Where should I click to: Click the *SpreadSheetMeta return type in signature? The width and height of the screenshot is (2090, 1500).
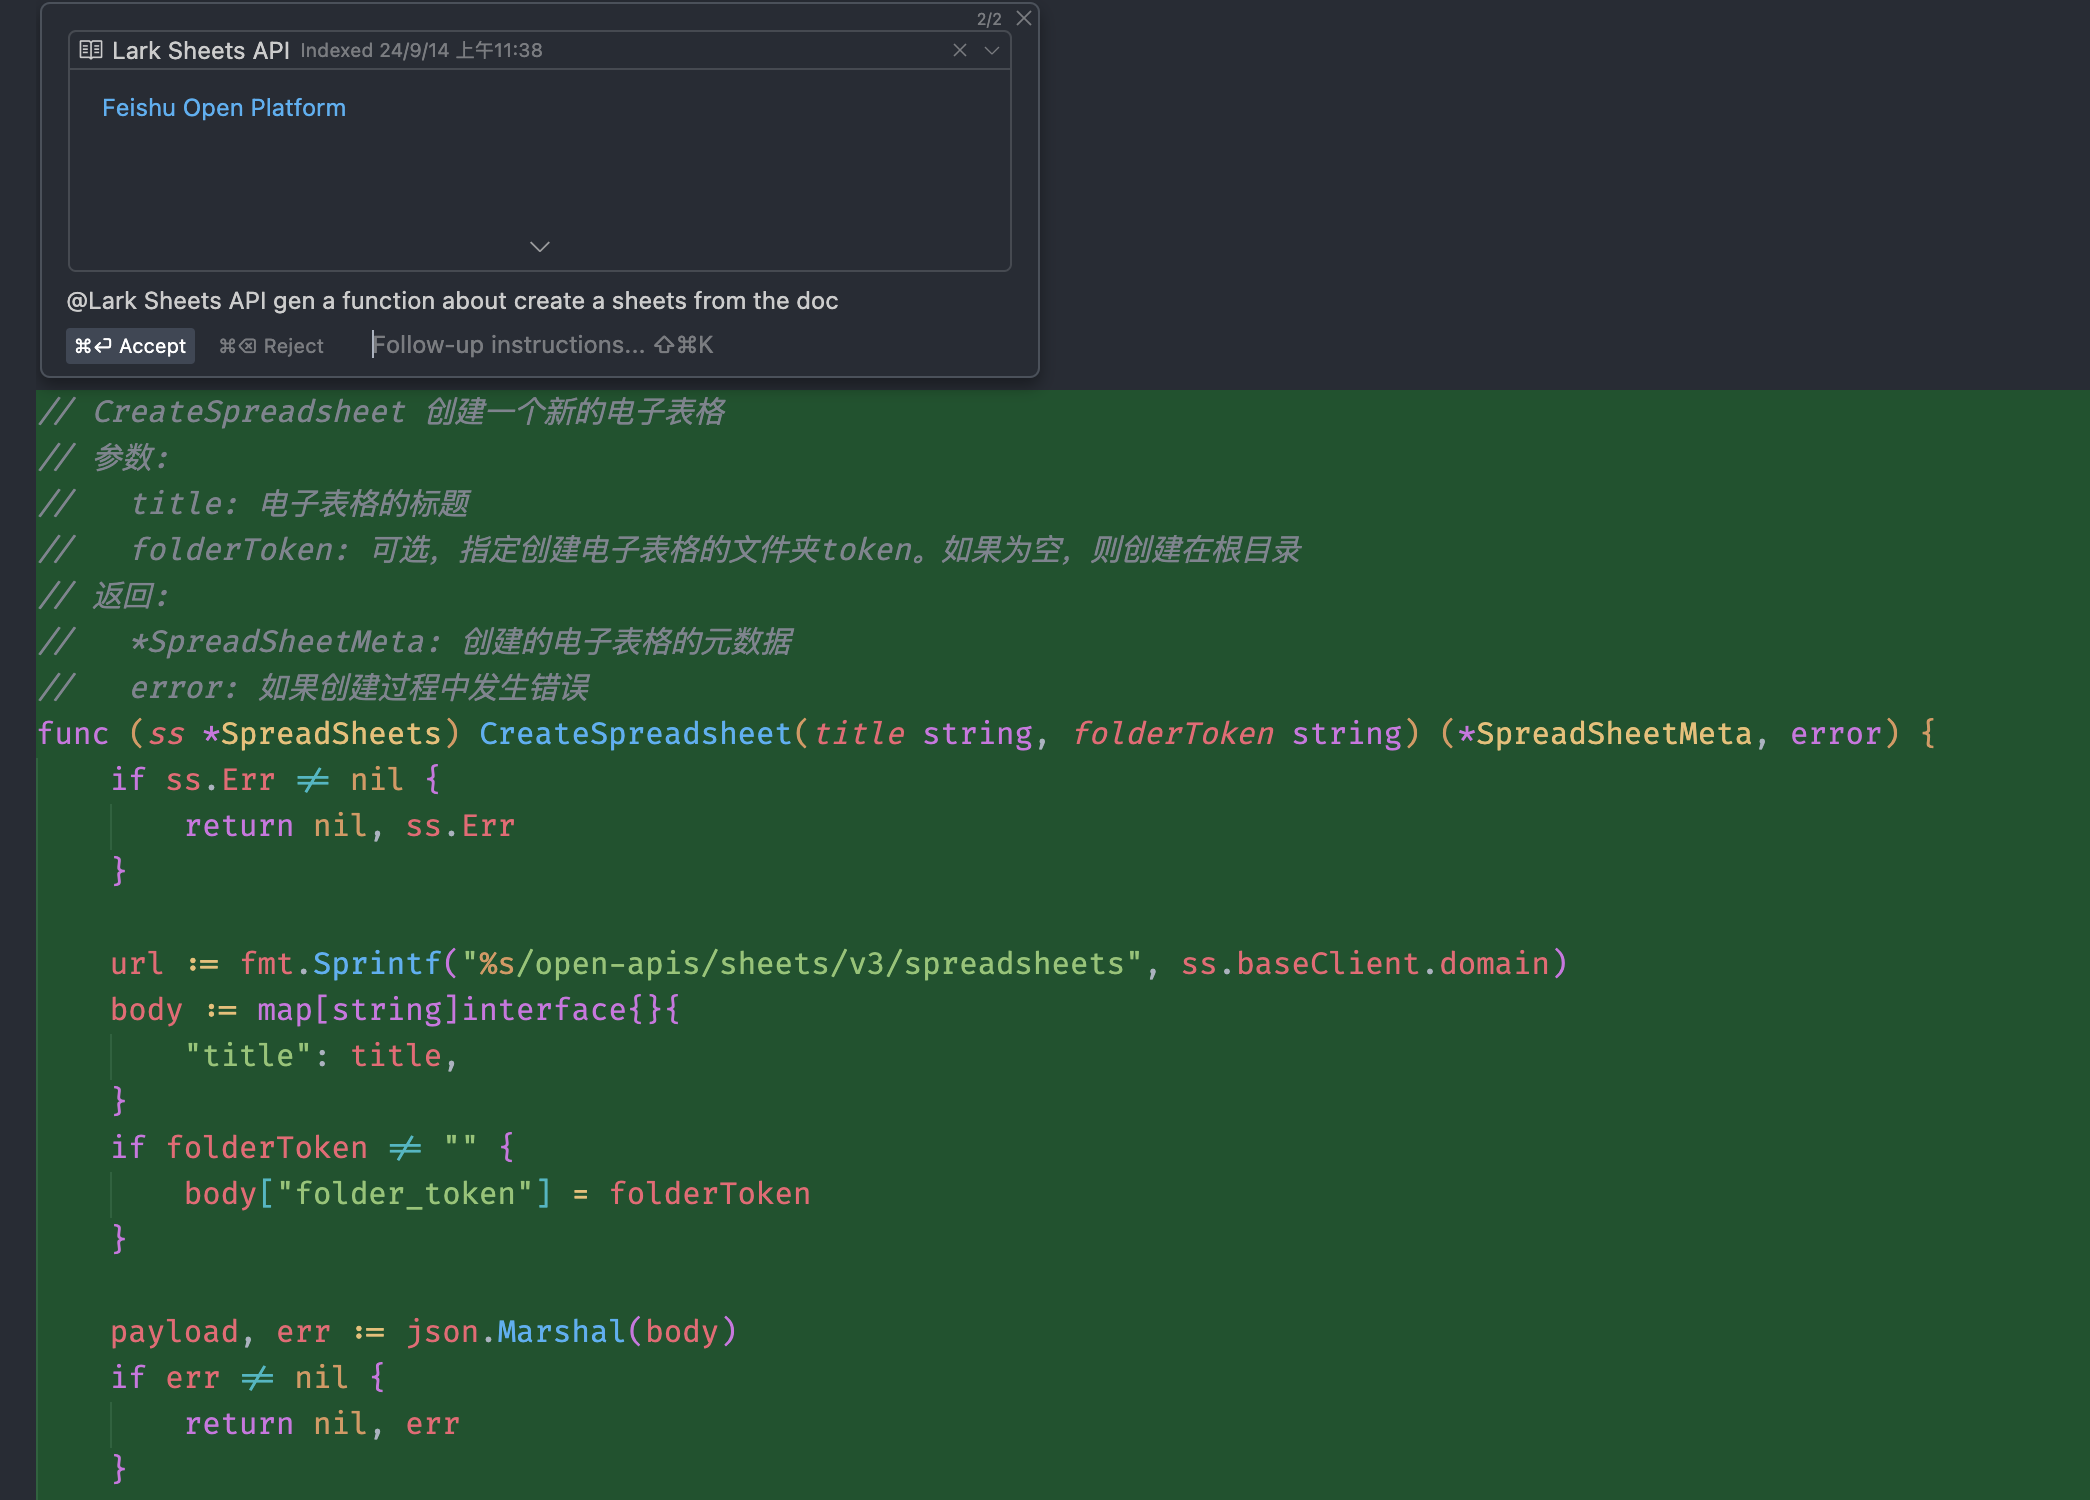(1604, 734)
